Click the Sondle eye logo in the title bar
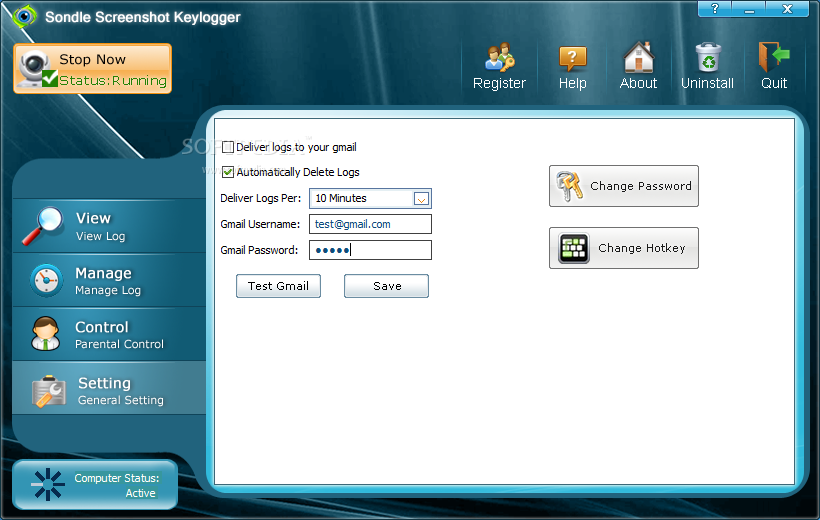The height and width of the screenshot is (520, 820). point(25,16)
